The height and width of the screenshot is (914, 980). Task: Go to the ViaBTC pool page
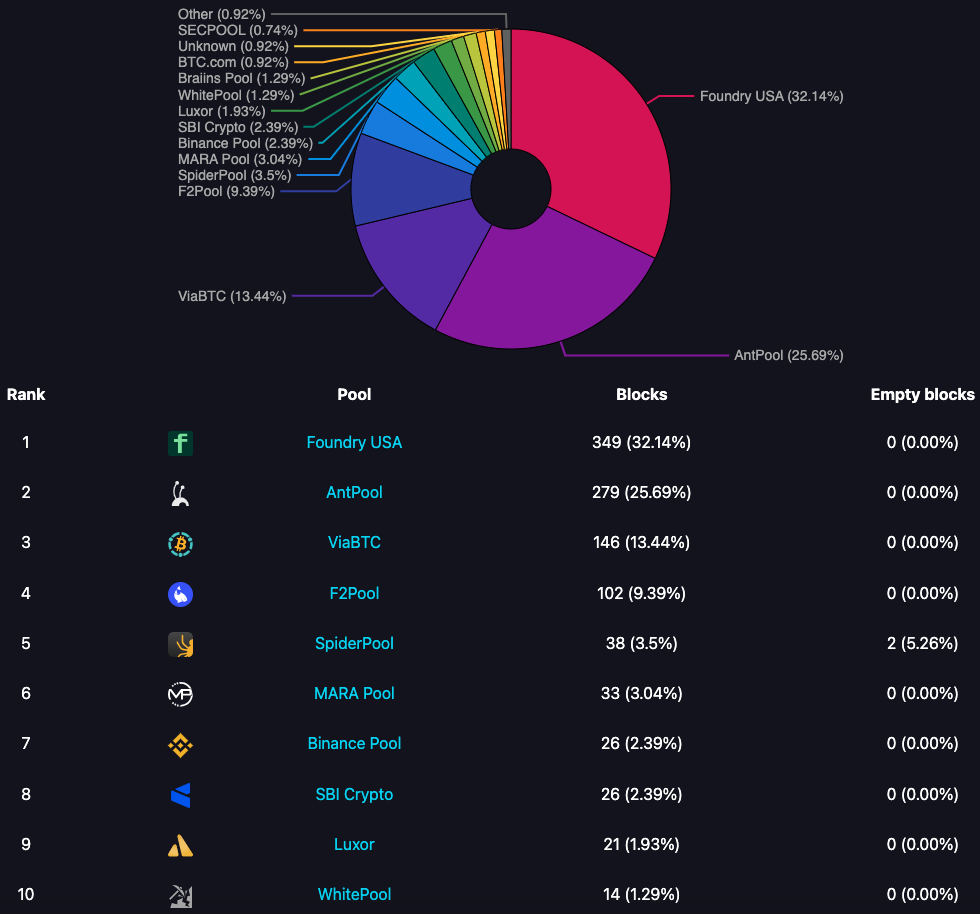(354, 542)
